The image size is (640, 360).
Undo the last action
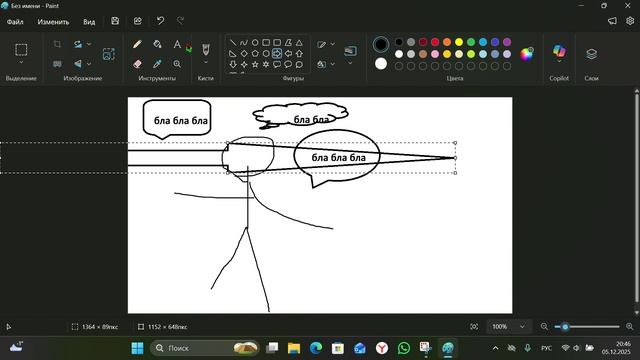[x=160, y=21]
